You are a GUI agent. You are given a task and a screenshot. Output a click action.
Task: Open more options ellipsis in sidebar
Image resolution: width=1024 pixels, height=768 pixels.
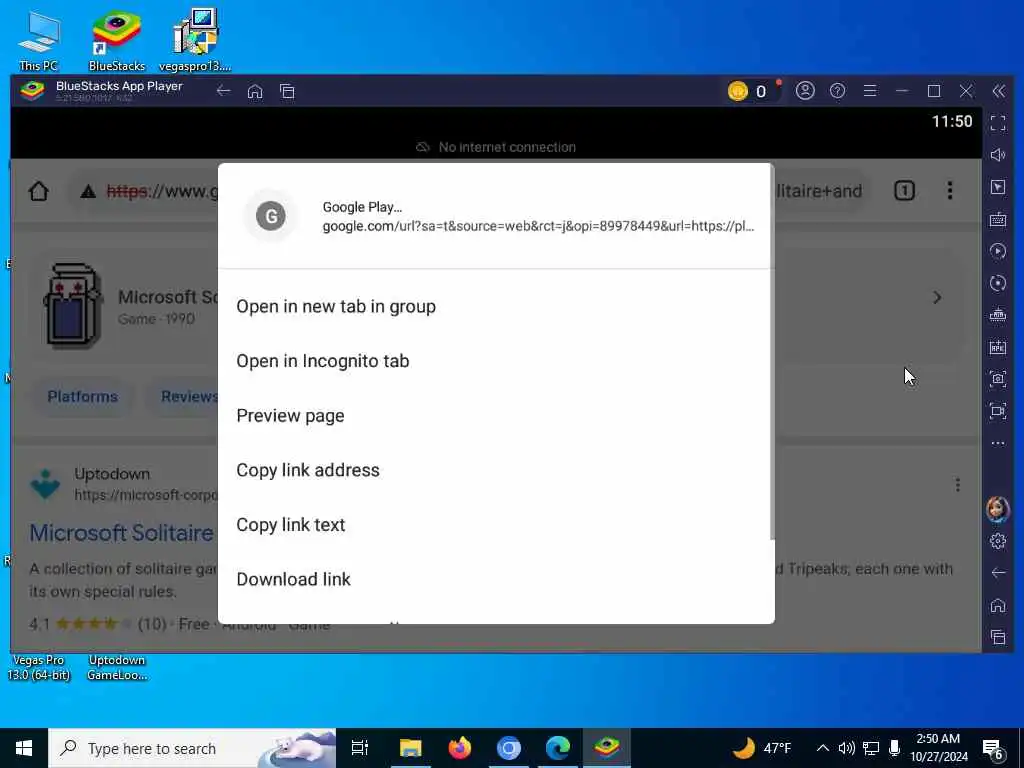click(998, 443)
